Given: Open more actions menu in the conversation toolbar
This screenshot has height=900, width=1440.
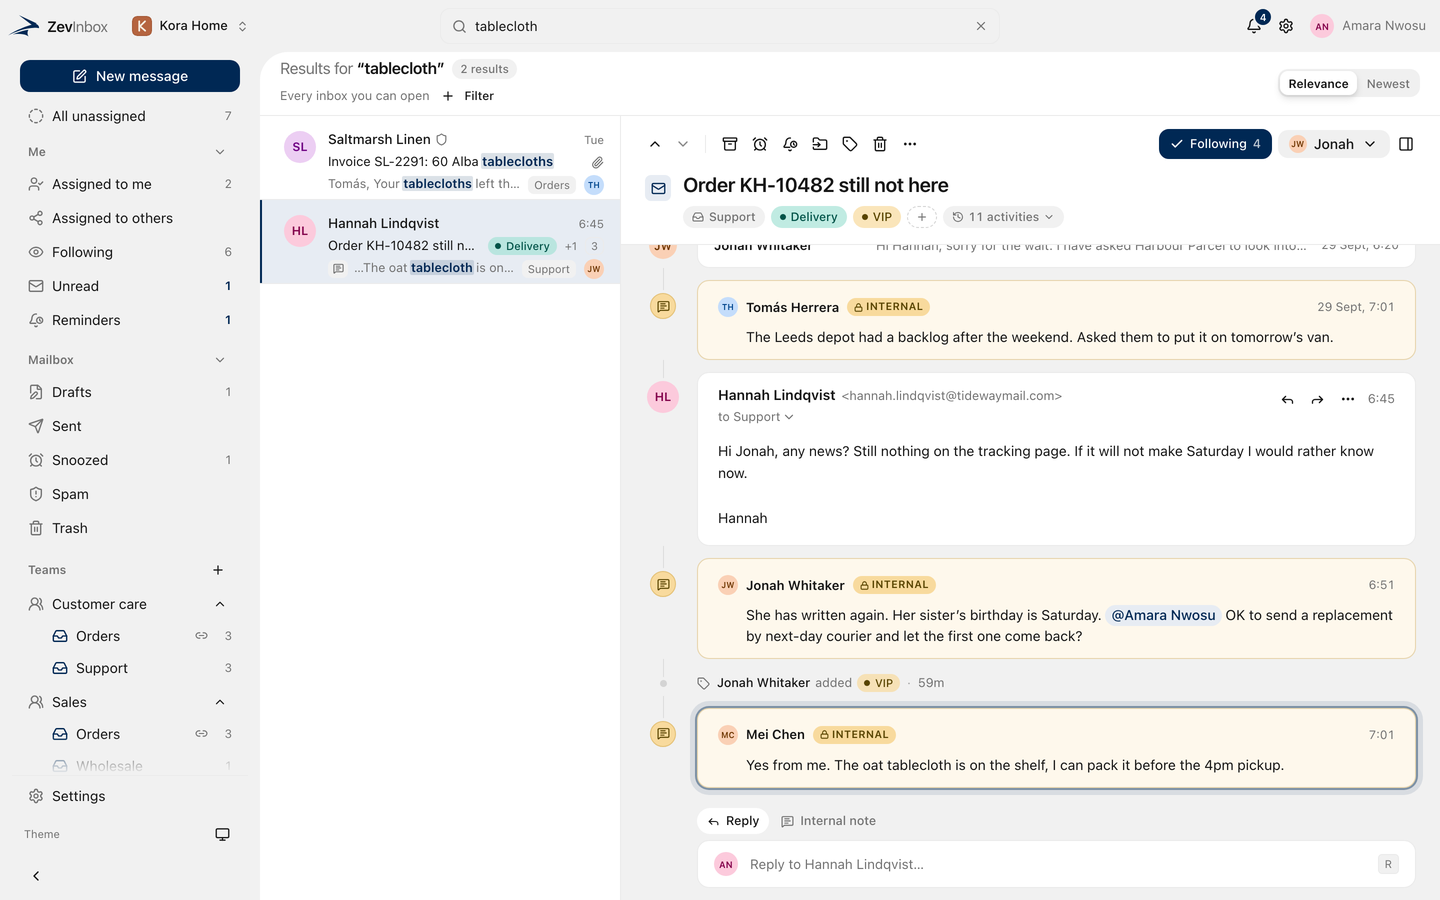Looking at the screenshot, I should (910, 144).
